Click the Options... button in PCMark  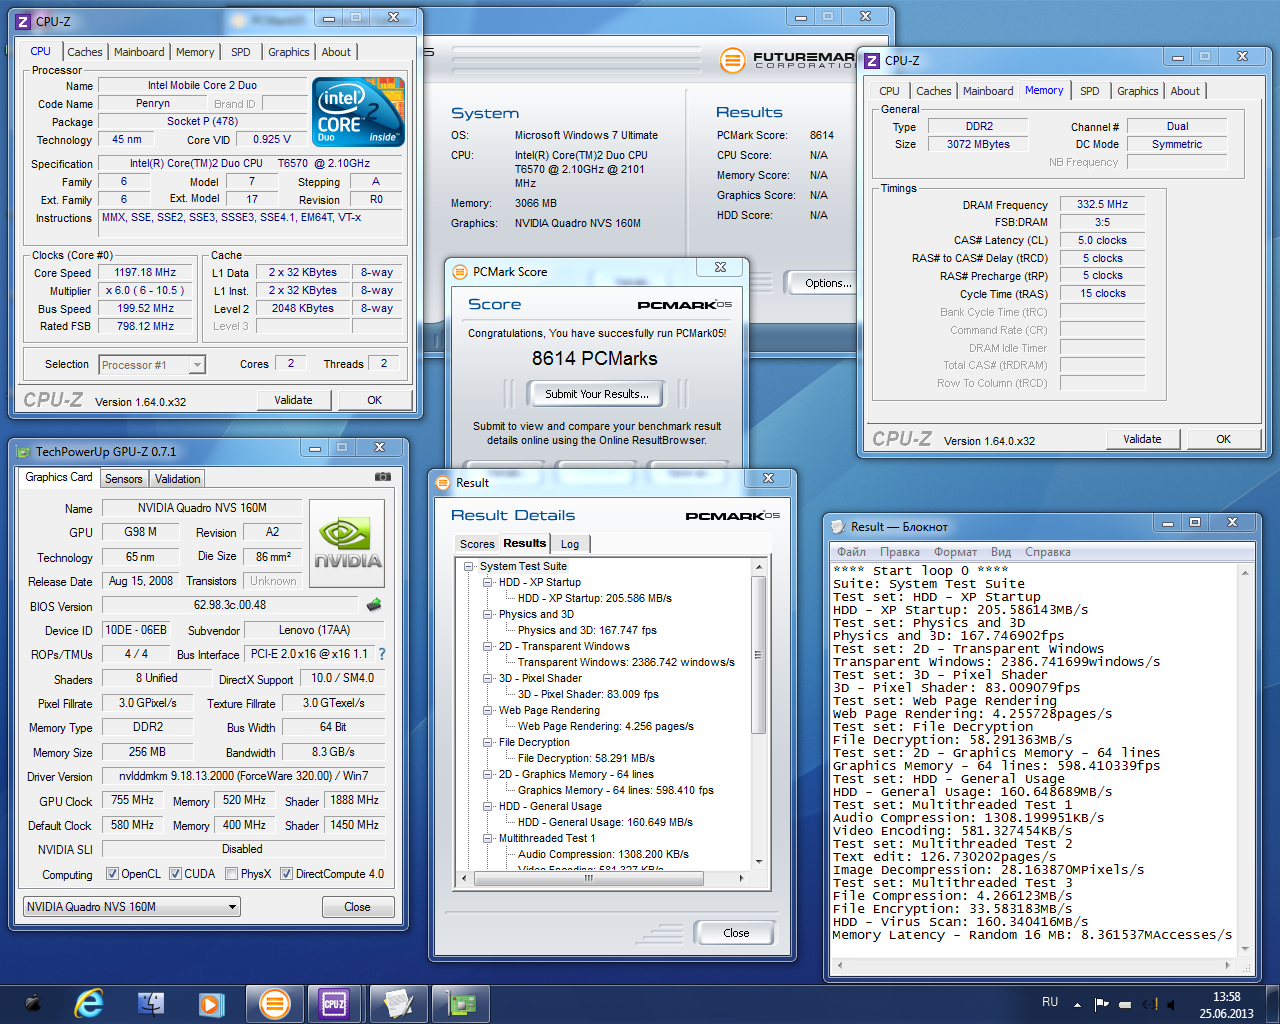pos(828,283)
